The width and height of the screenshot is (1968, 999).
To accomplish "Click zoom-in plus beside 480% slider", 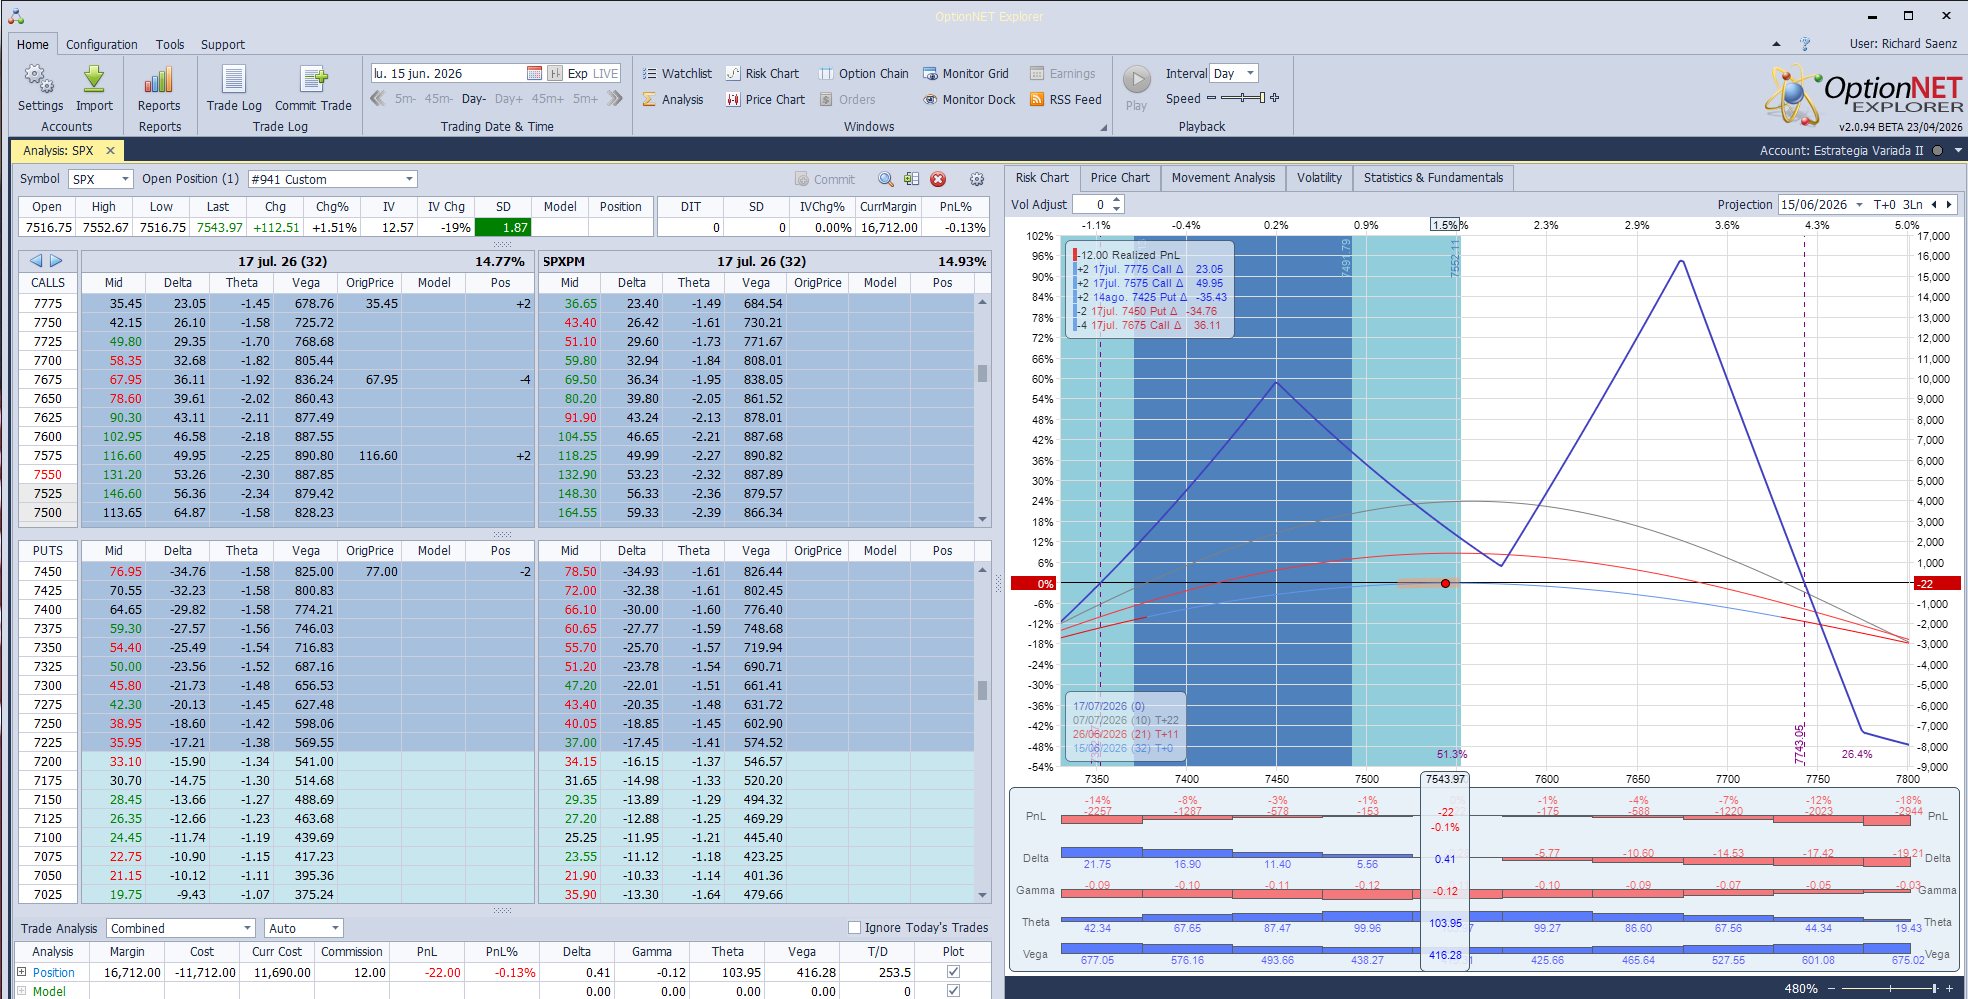I will pyautogui.click(x=1949, y=988).
